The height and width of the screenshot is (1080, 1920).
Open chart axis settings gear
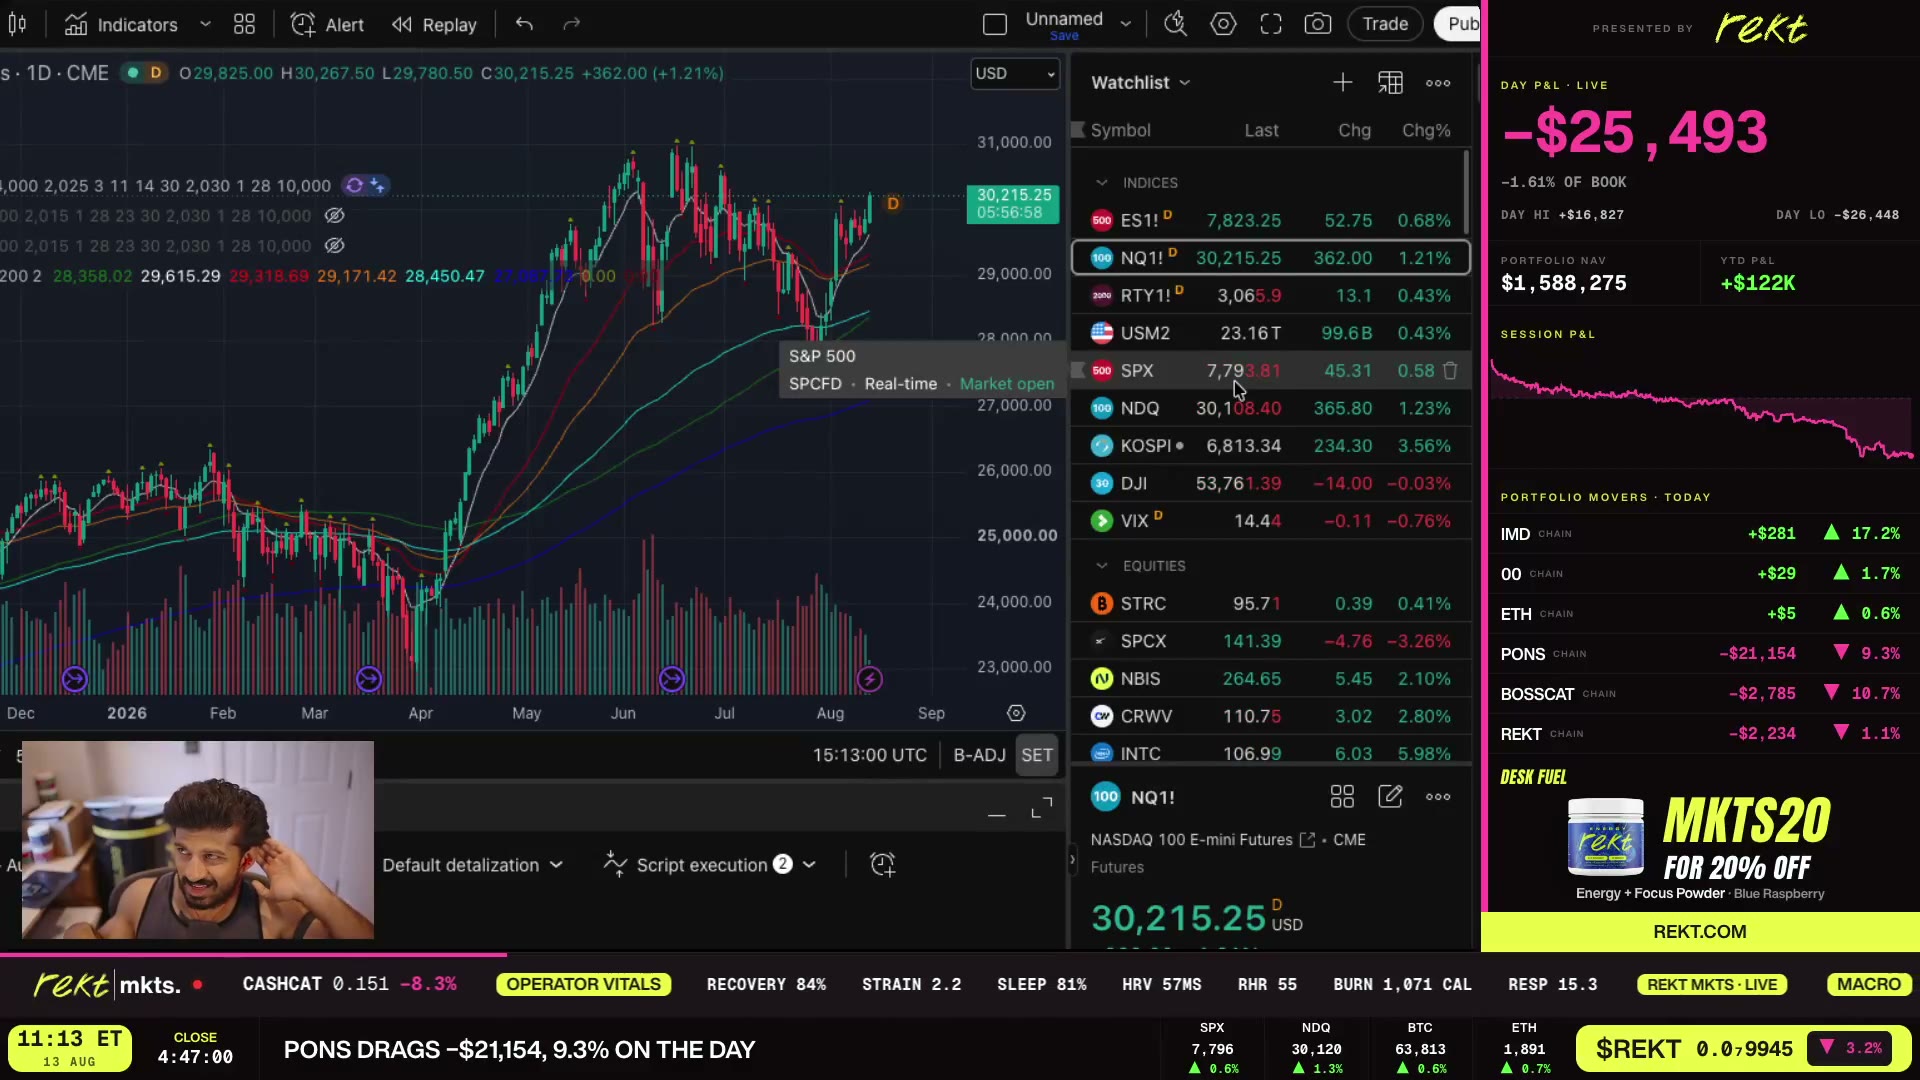(x=1016, y=713)
